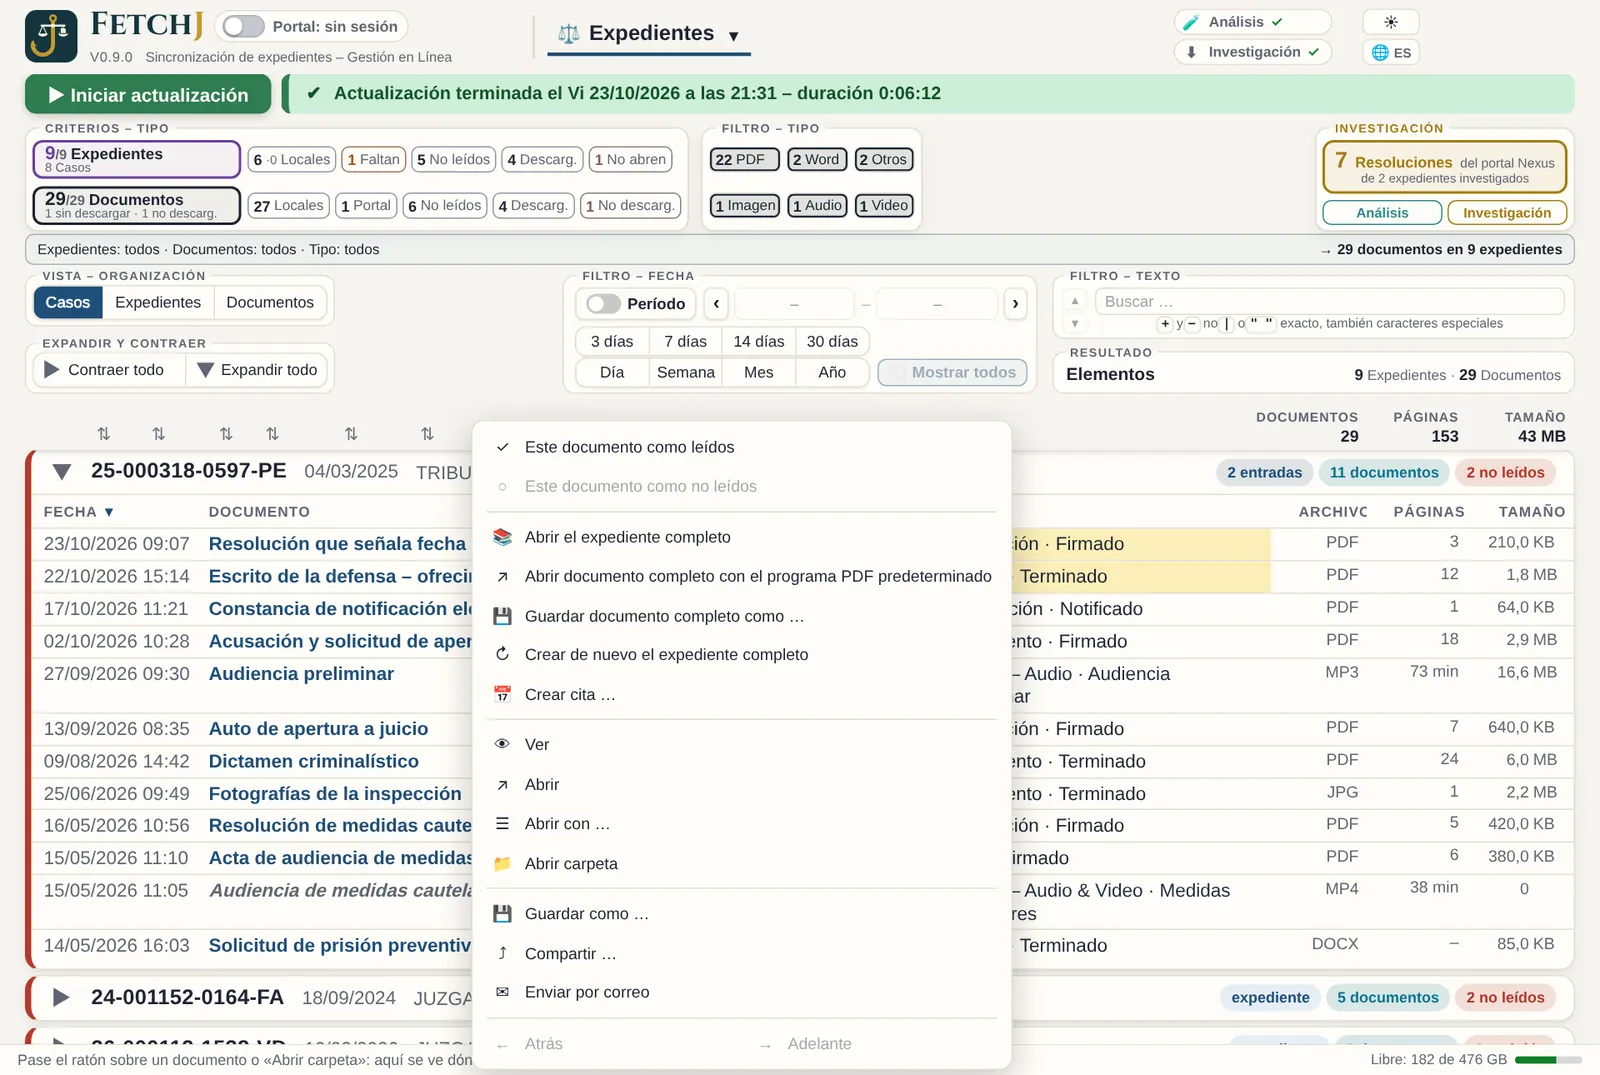This screenshot has width=1600, height=1075.
Task: Click the floppy icon beside Guardar como …
Action: click(x=503, y=914)
